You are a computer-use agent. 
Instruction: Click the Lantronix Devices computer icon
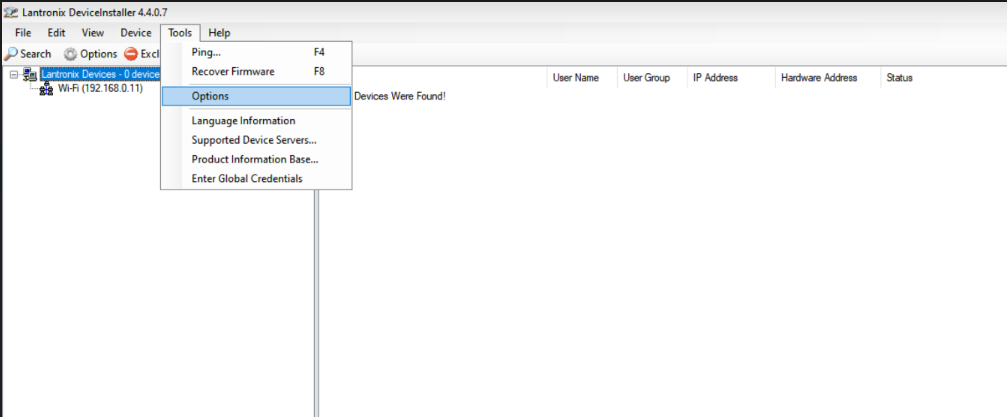30,74
